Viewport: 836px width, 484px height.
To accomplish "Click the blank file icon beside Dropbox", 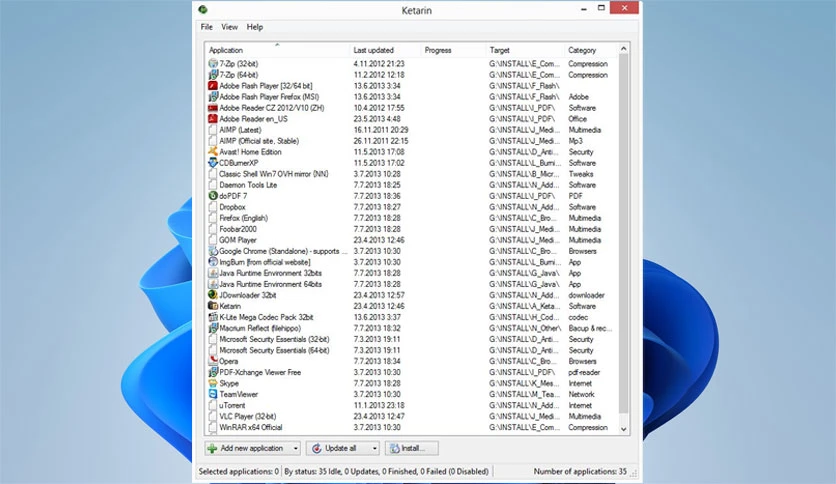I will coord(213,207).
